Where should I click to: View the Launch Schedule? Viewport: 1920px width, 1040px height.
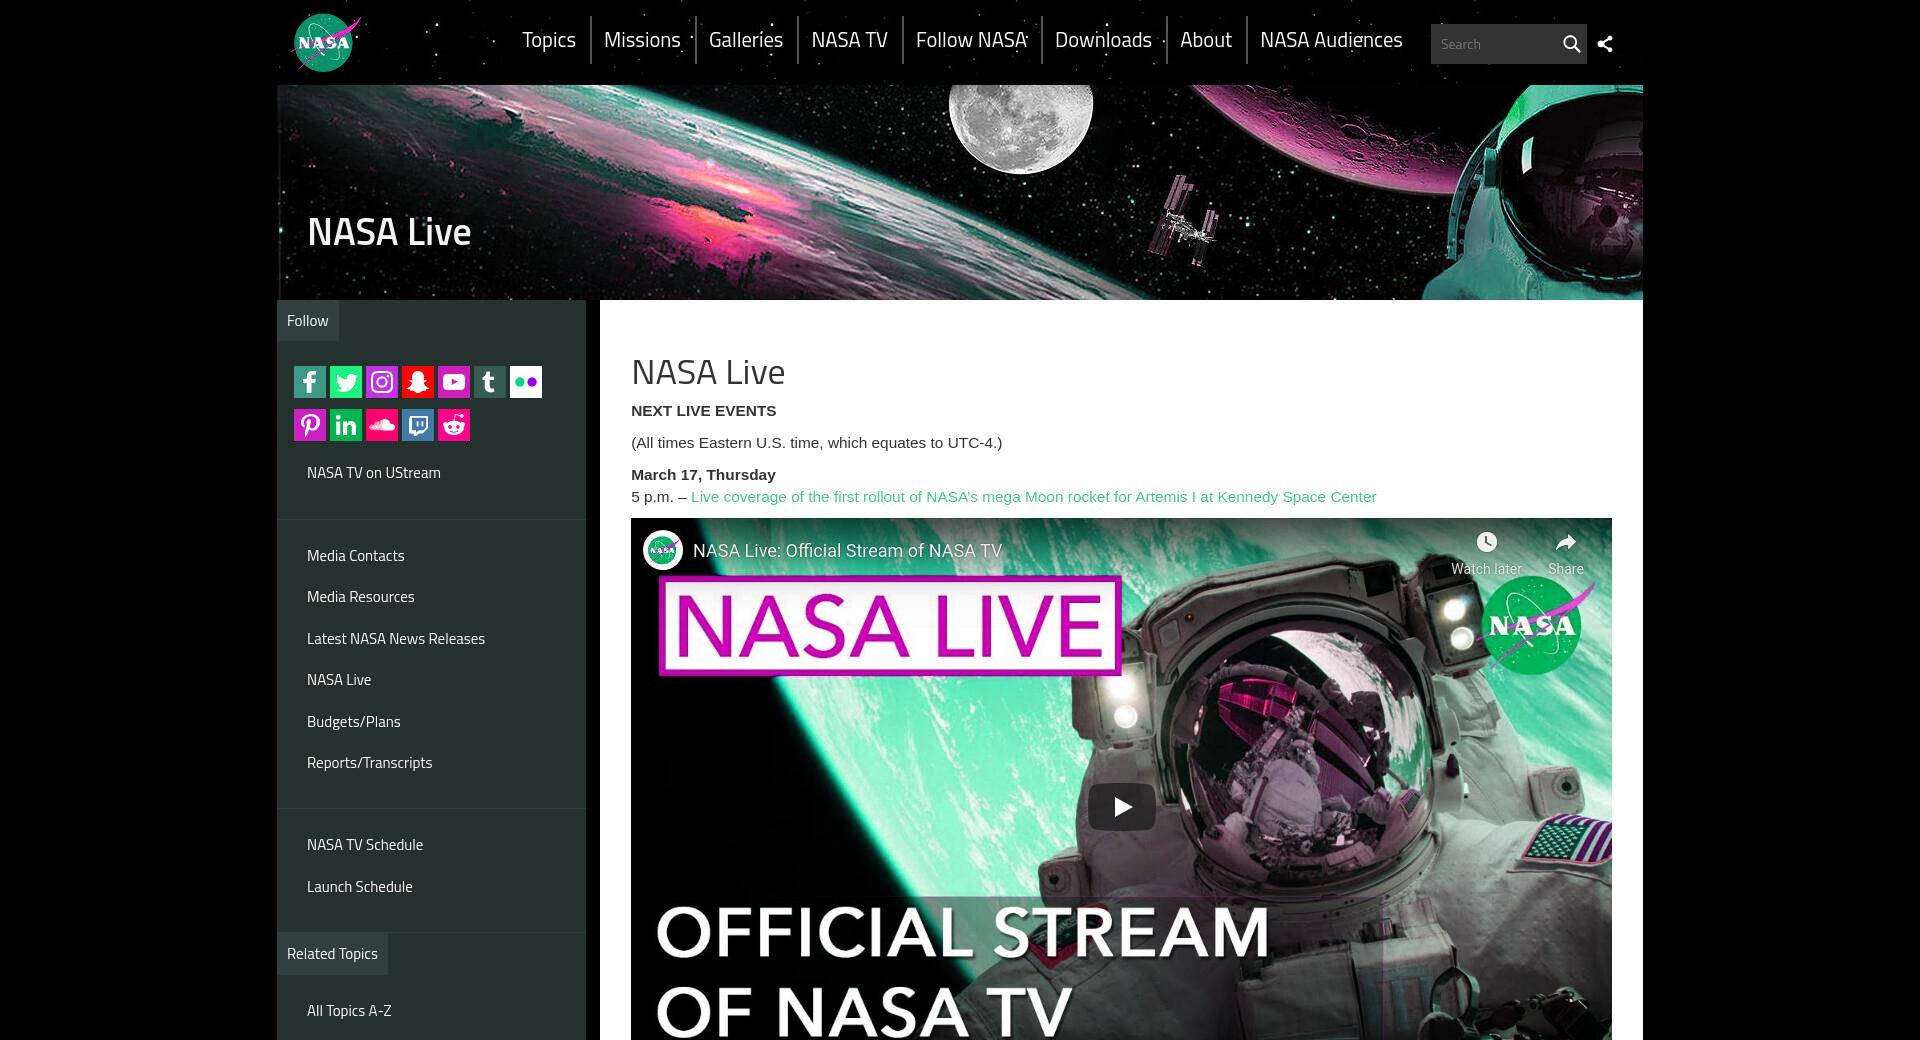pyautogui.click(x=360, y=887)
